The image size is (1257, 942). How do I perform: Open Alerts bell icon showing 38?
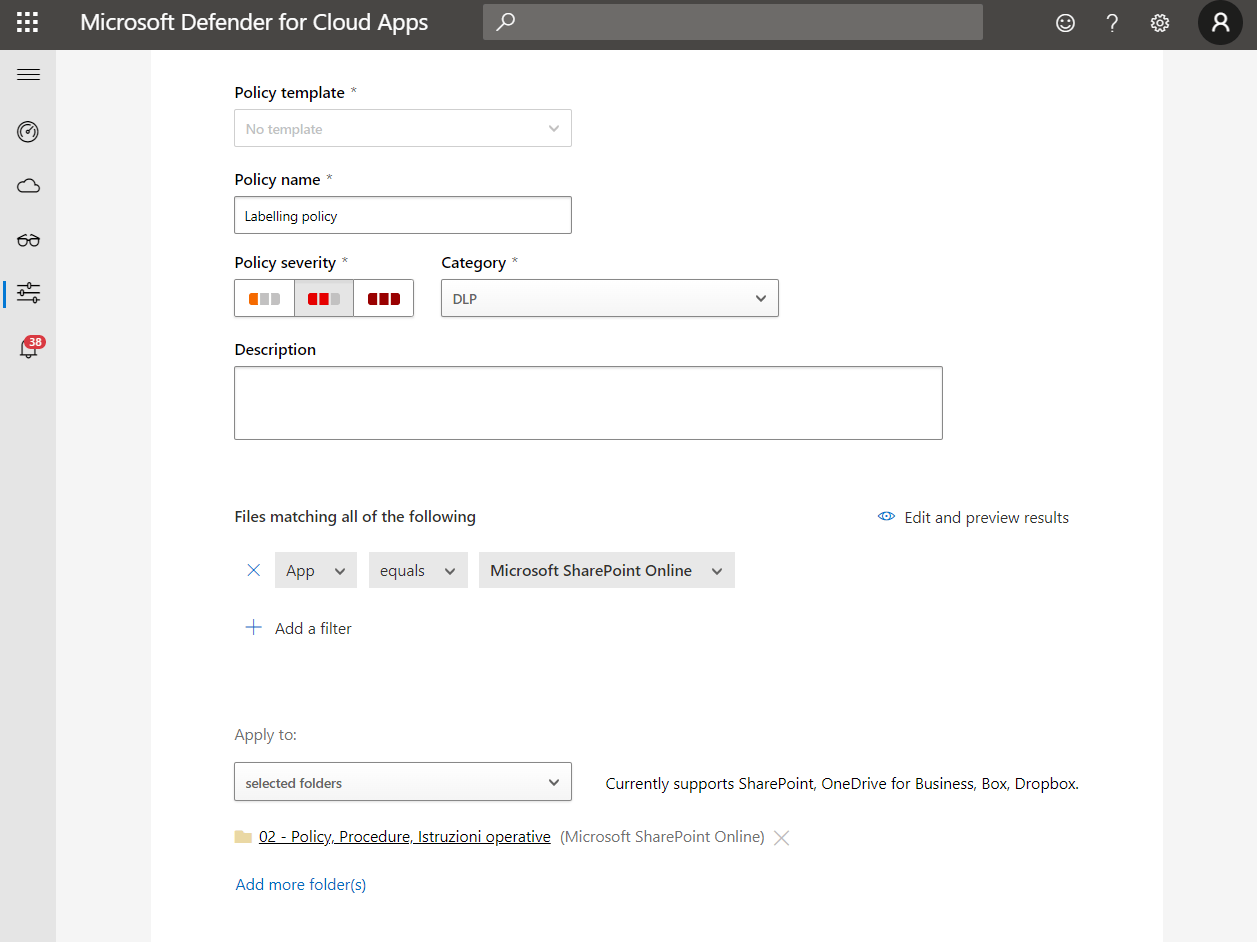point(30,347)
